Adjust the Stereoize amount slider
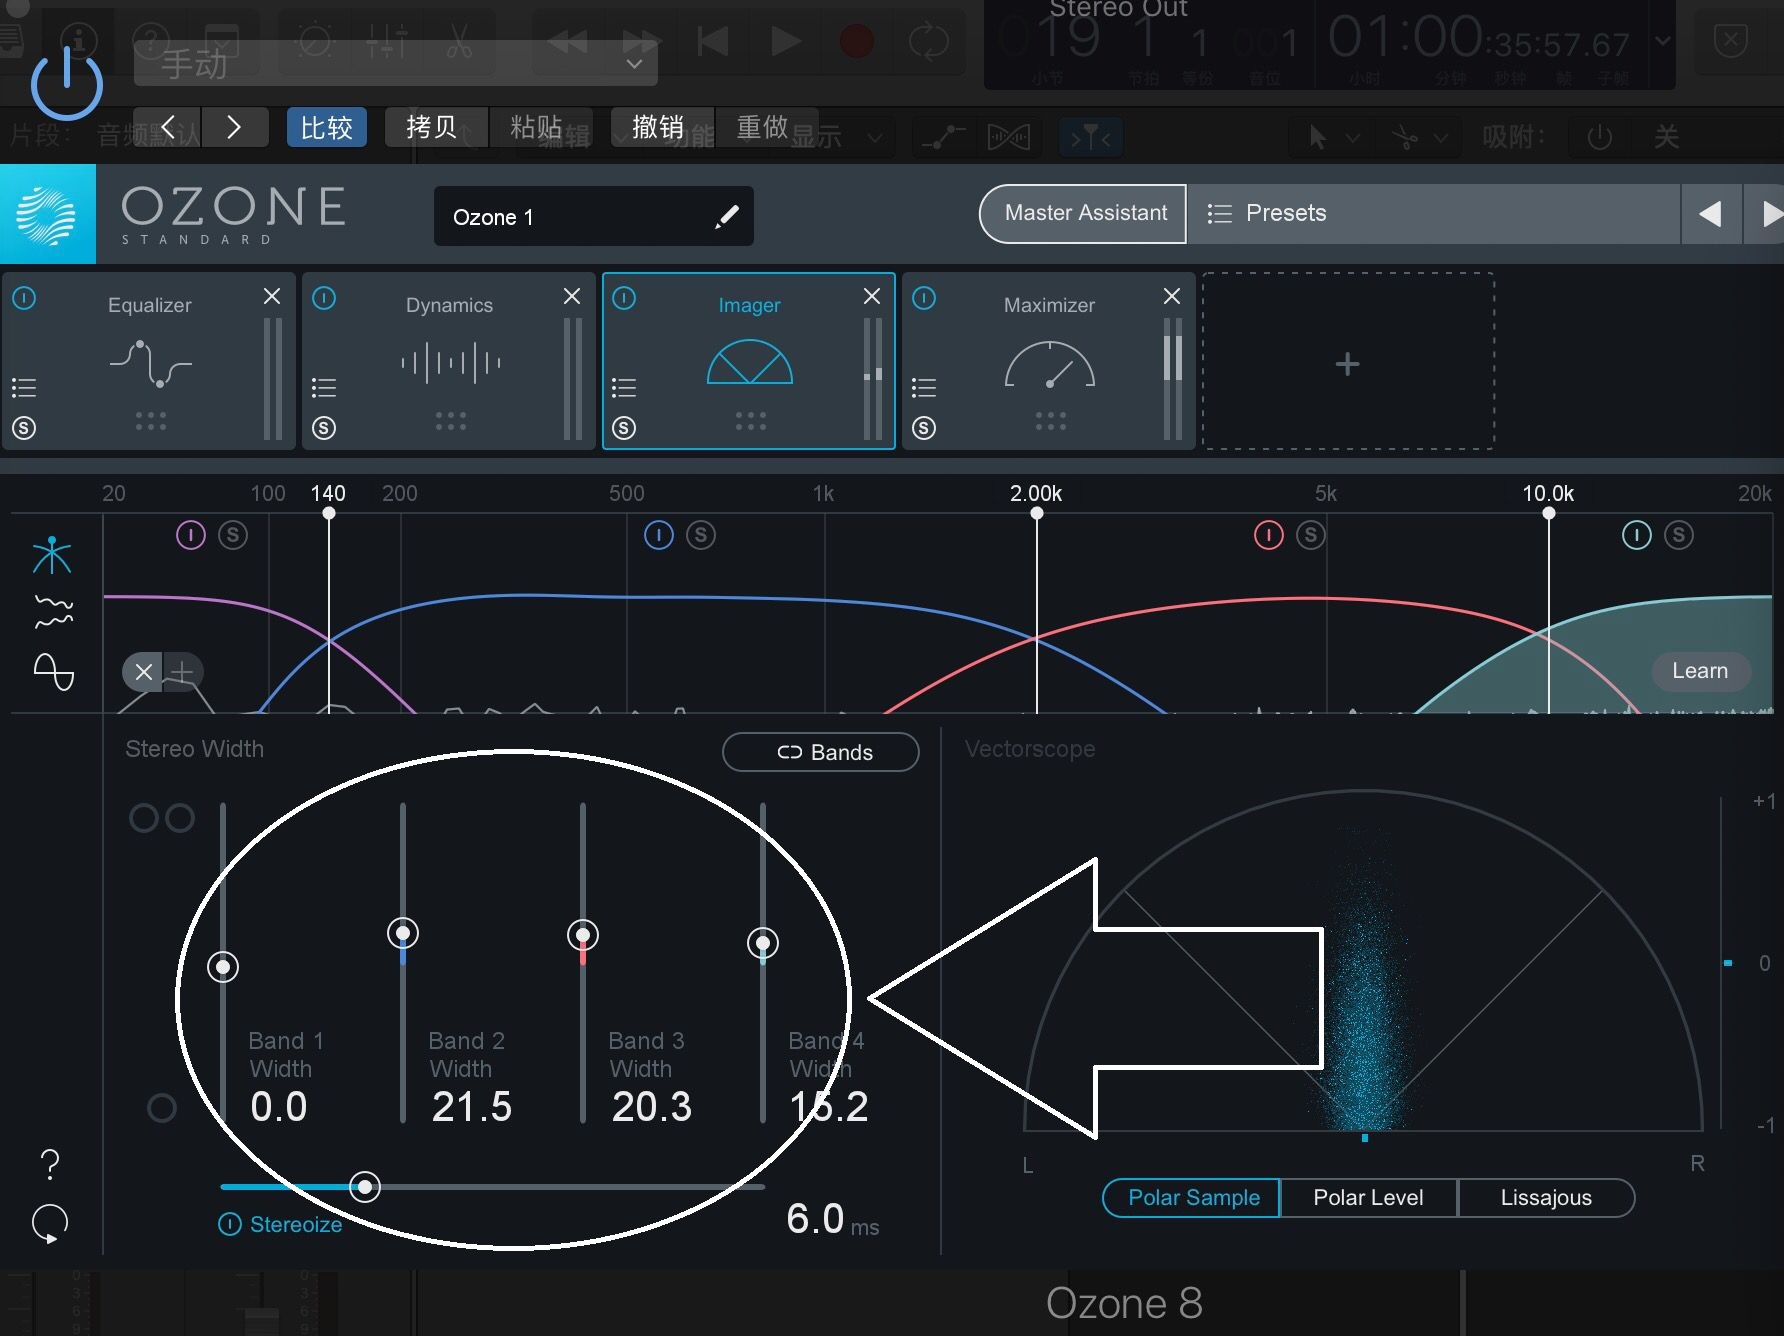The height and width of the screenshot is (1336, 1784). [x=365, y=1187]
